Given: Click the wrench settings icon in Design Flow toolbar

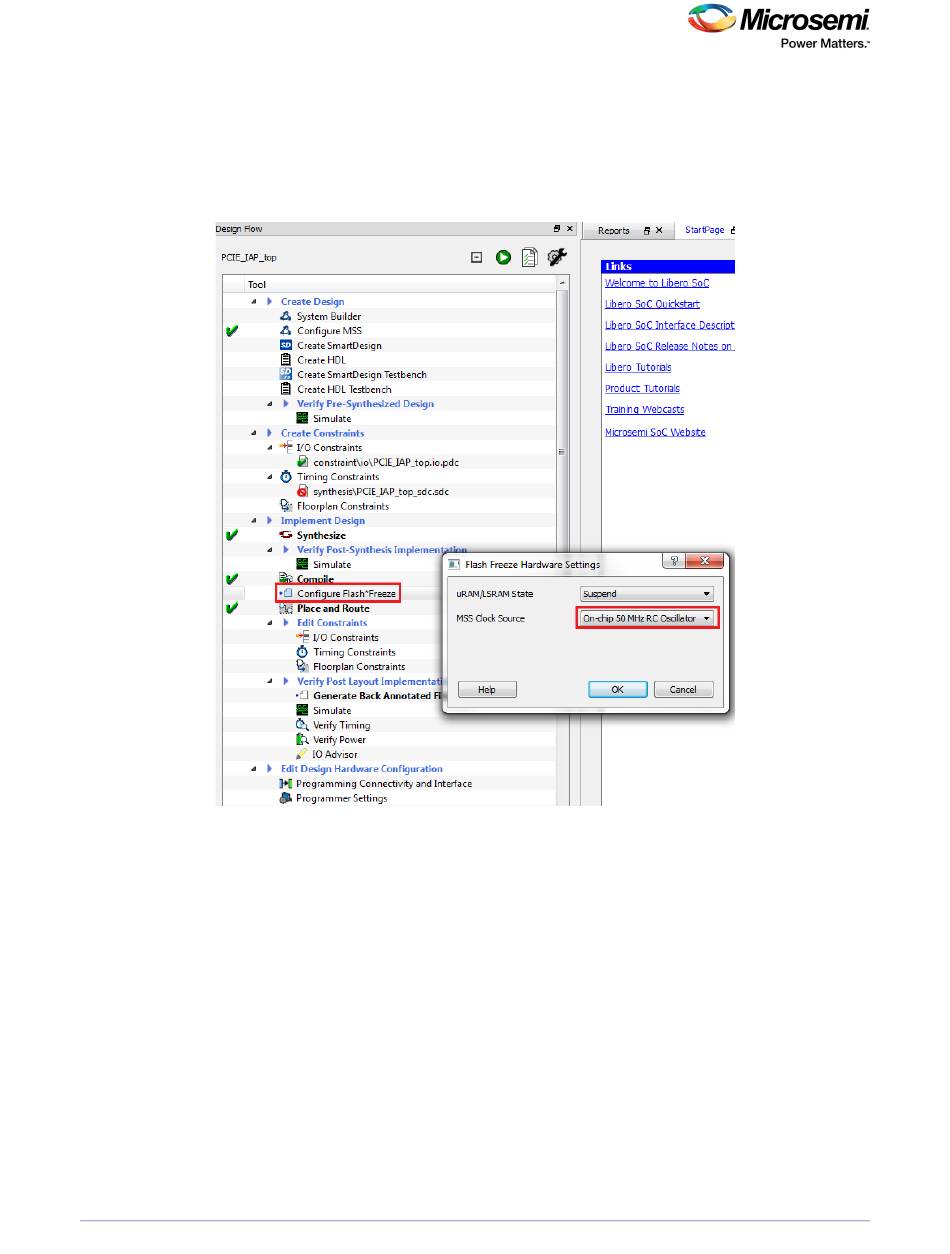Looking at the screenshot, I should 558,257.
